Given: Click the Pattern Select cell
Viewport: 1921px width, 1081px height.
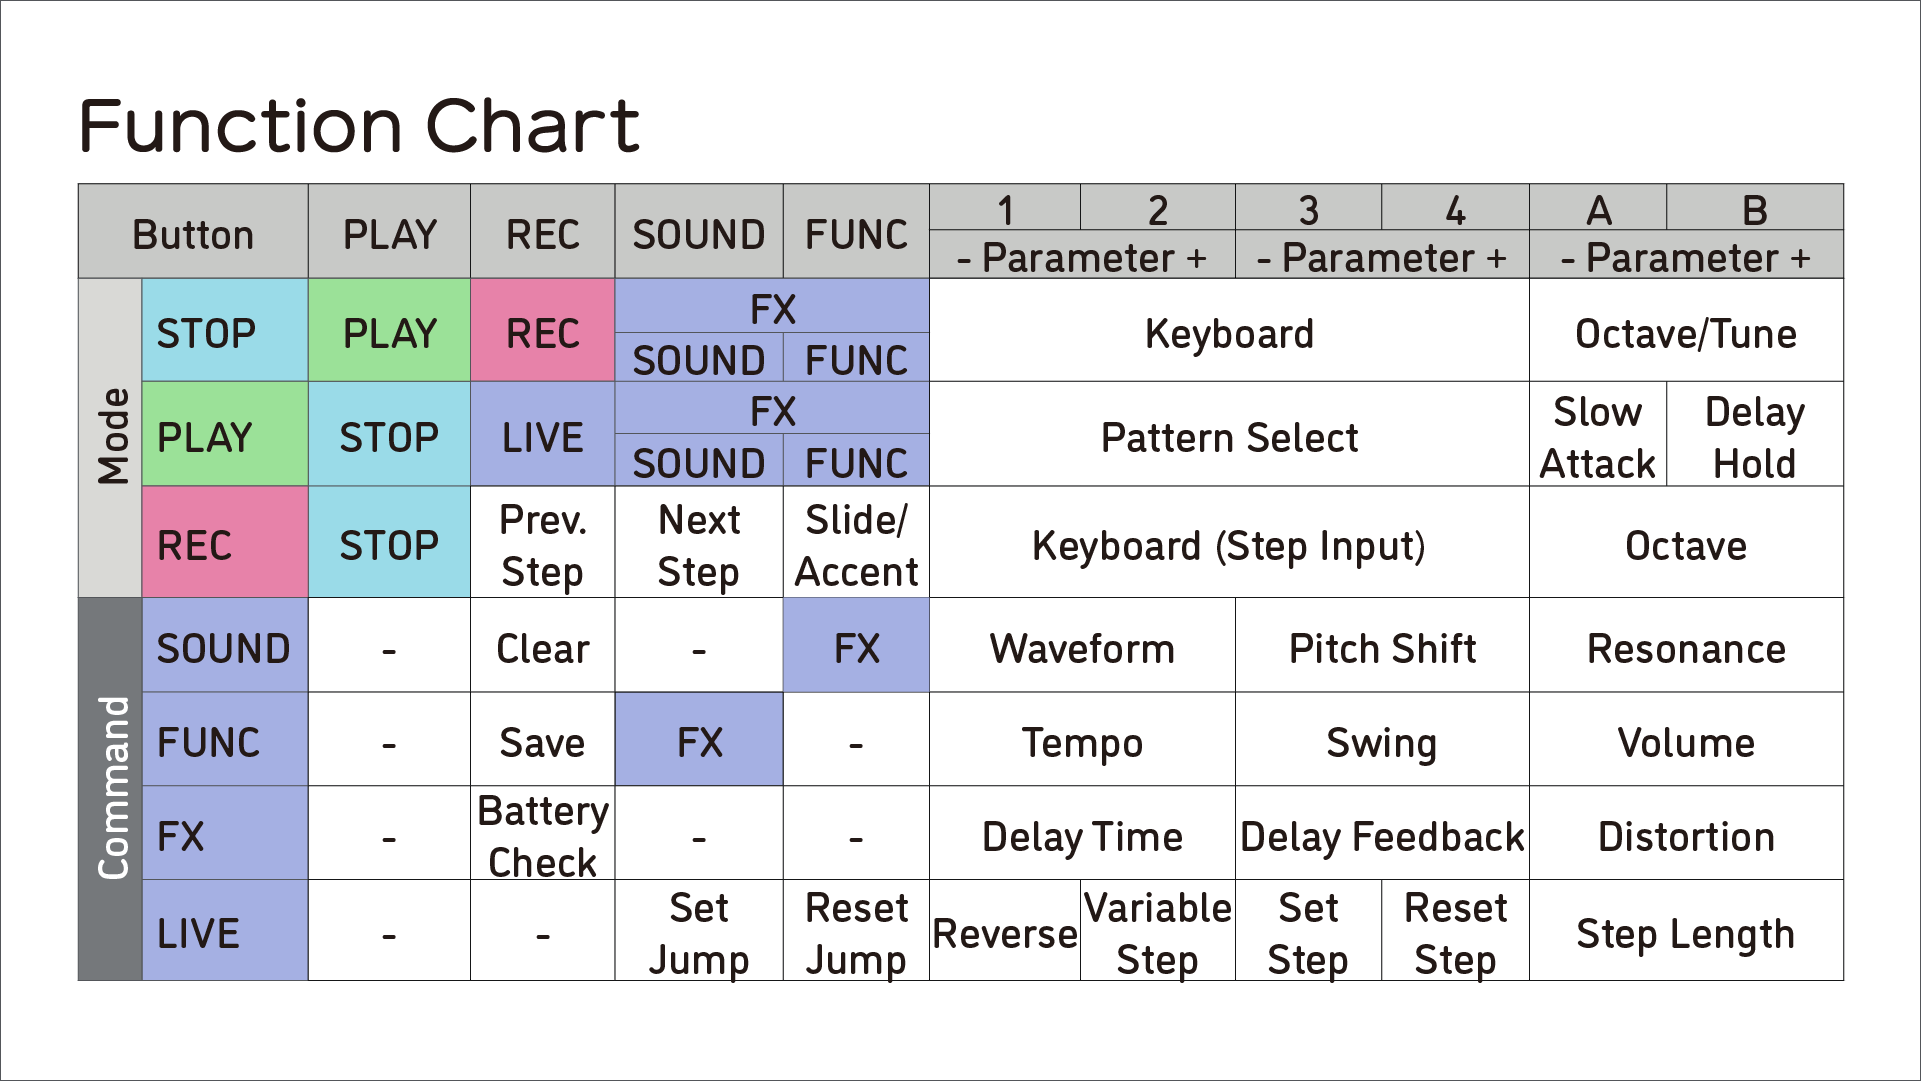Looking at the screenshot, I should point(1229,437).
